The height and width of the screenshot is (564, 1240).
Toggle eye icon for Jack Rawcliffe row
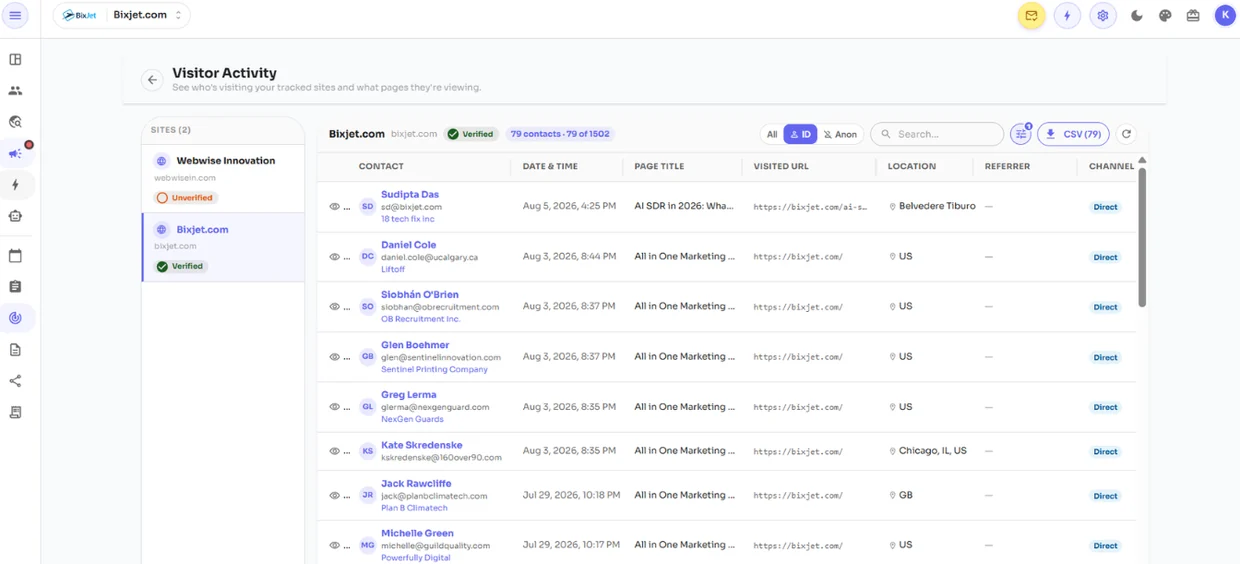(335, 496)
